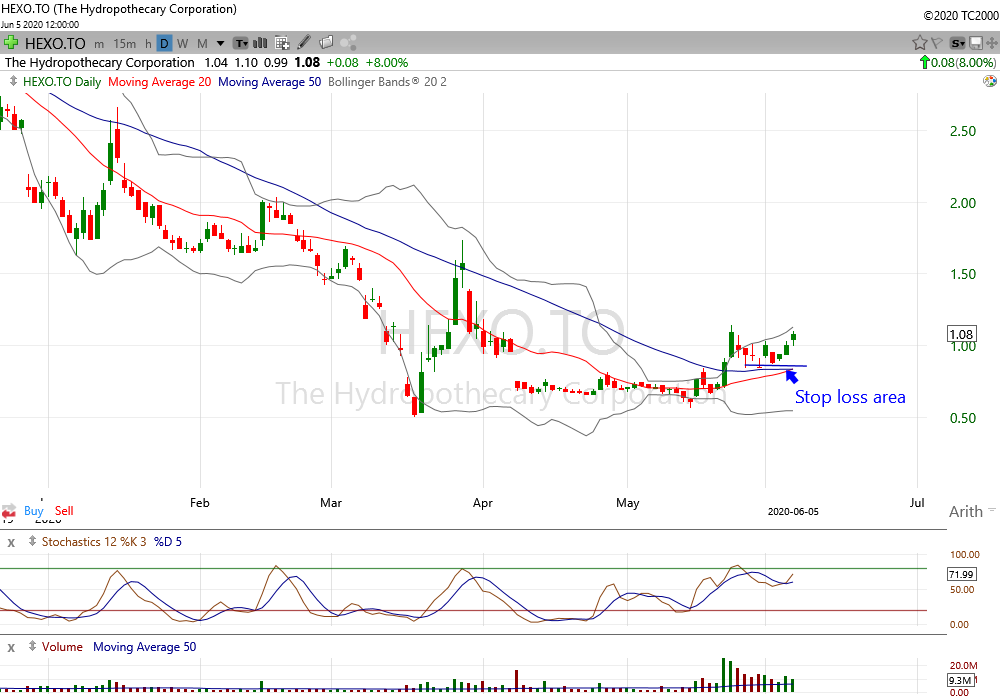Viewport: 1000px width, 700px height.
Task: Click the HEXO.TO symbol field
Action: click(x=55, y=43)
